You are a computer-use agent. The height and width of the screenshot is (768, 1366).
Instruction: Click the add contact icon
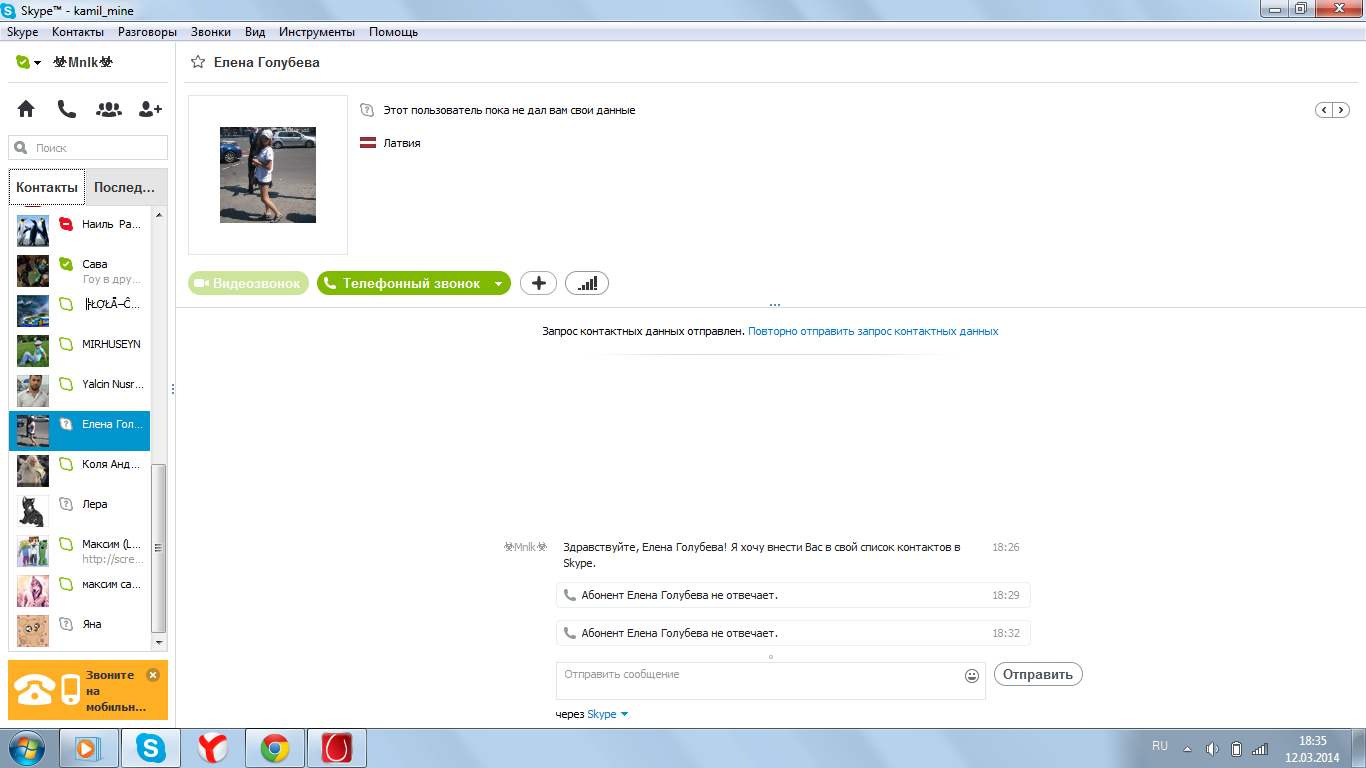[150, 109]
